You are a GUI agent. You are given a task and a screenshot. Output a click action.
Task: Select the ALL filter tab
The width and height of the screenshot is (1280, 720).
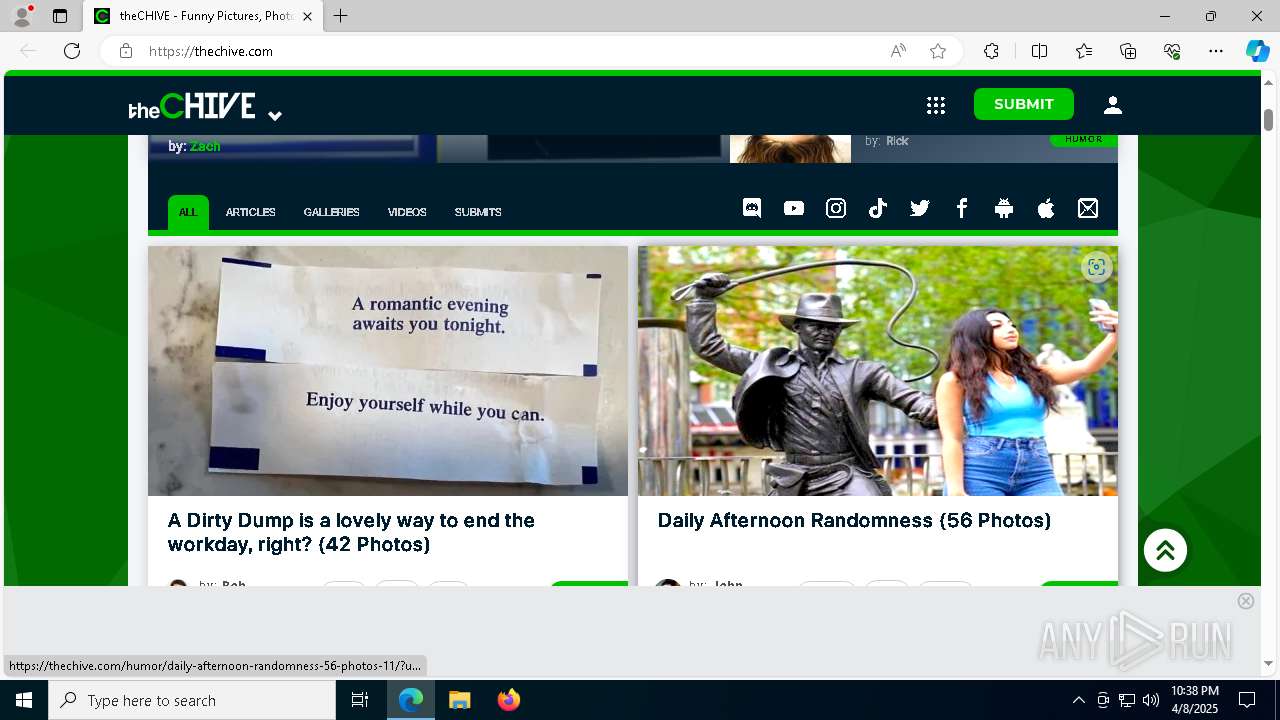click(188, 212)
